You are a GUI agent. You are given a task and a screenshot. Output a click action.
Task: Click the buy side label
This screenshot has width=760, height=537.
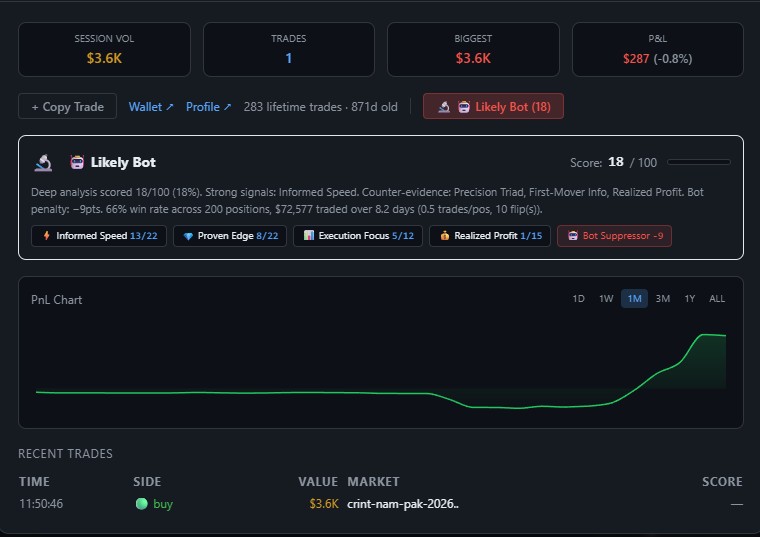pos(163,504)
